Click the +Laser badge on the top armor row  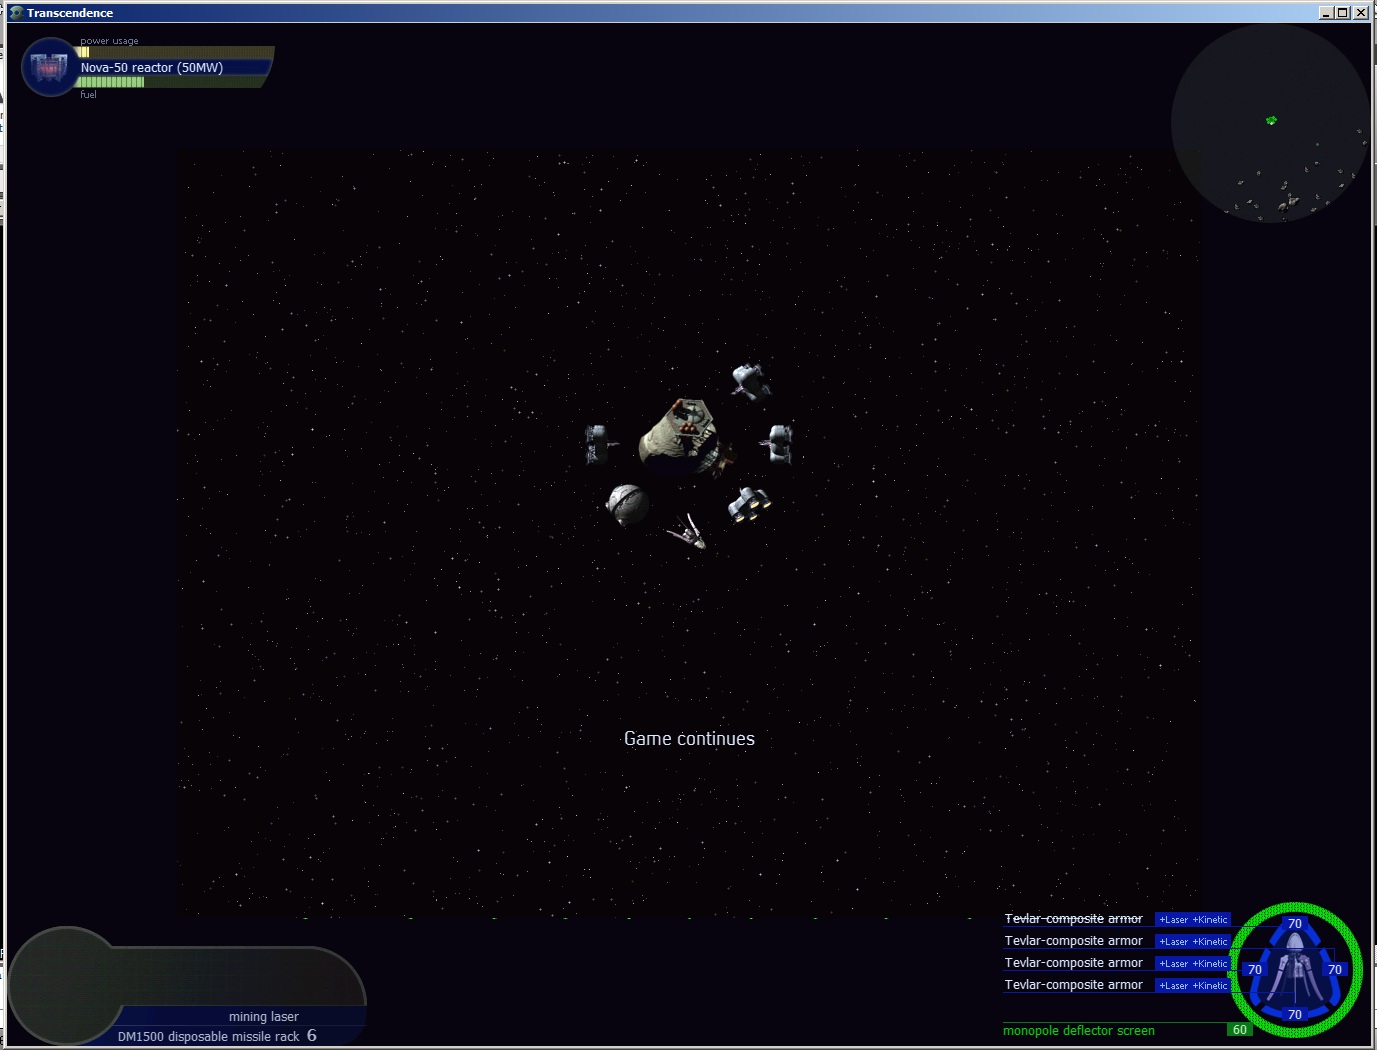pos(1174,920)
